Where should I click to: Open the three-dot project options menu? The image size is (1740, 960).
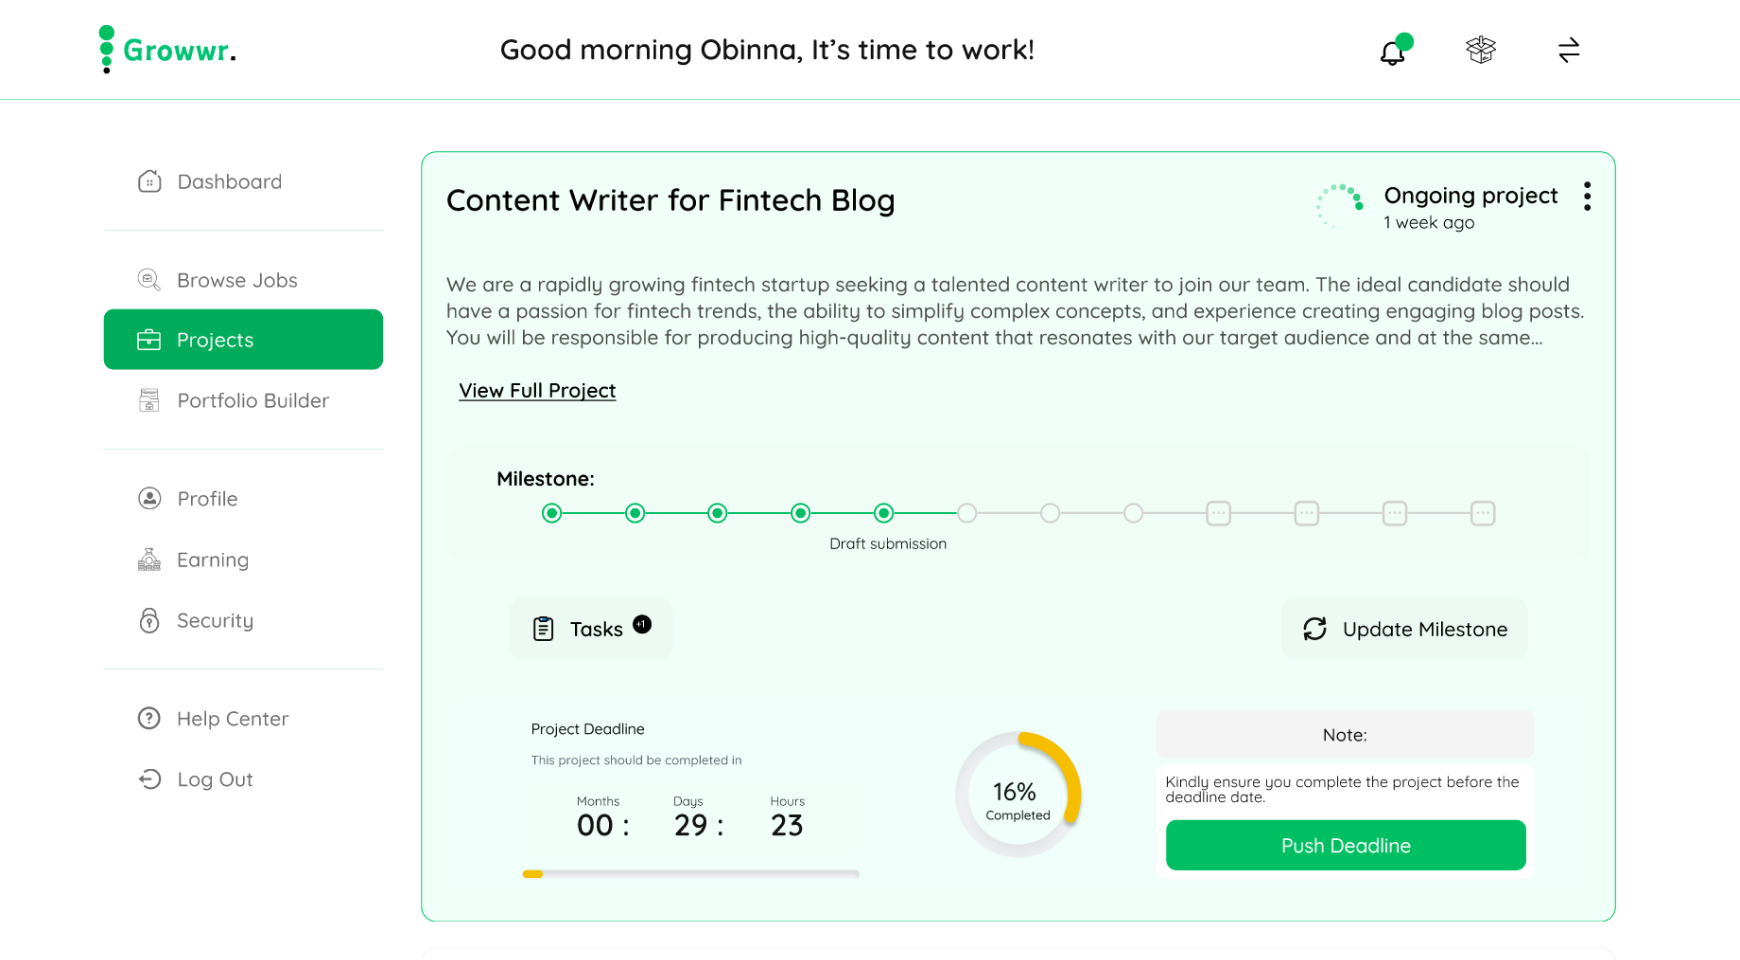point(1587,197)
